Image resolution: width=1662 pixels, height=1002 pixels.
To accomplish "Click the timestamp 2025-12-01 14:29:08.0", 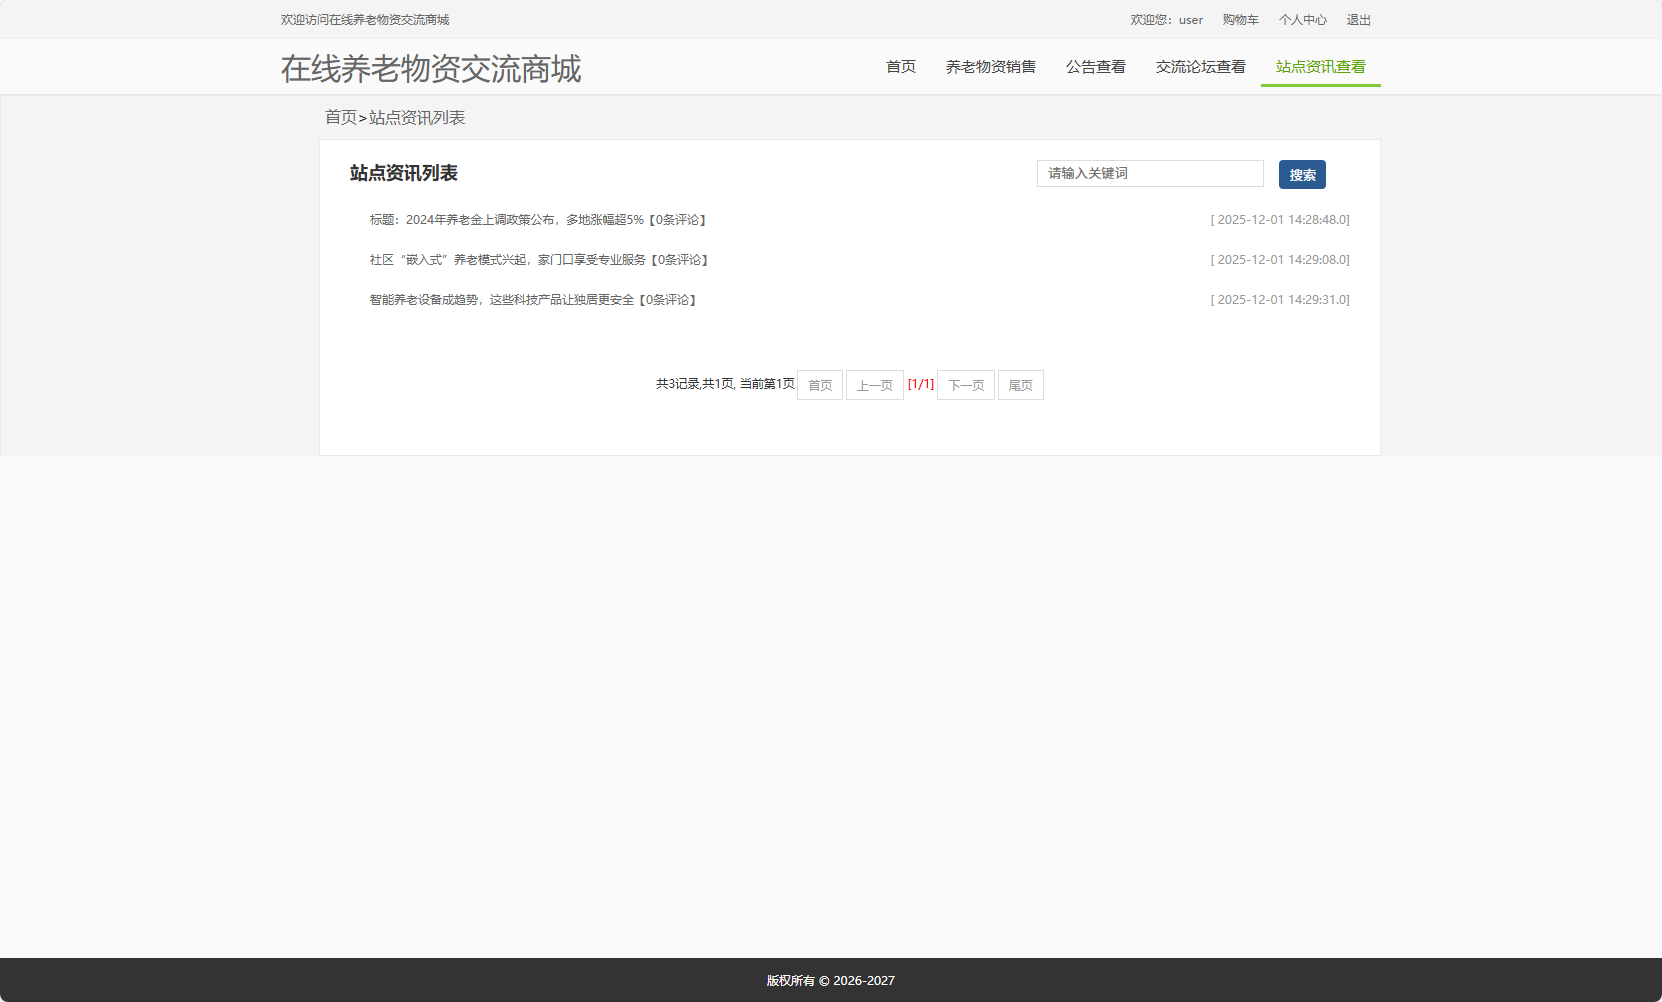I will [1280, 260].
